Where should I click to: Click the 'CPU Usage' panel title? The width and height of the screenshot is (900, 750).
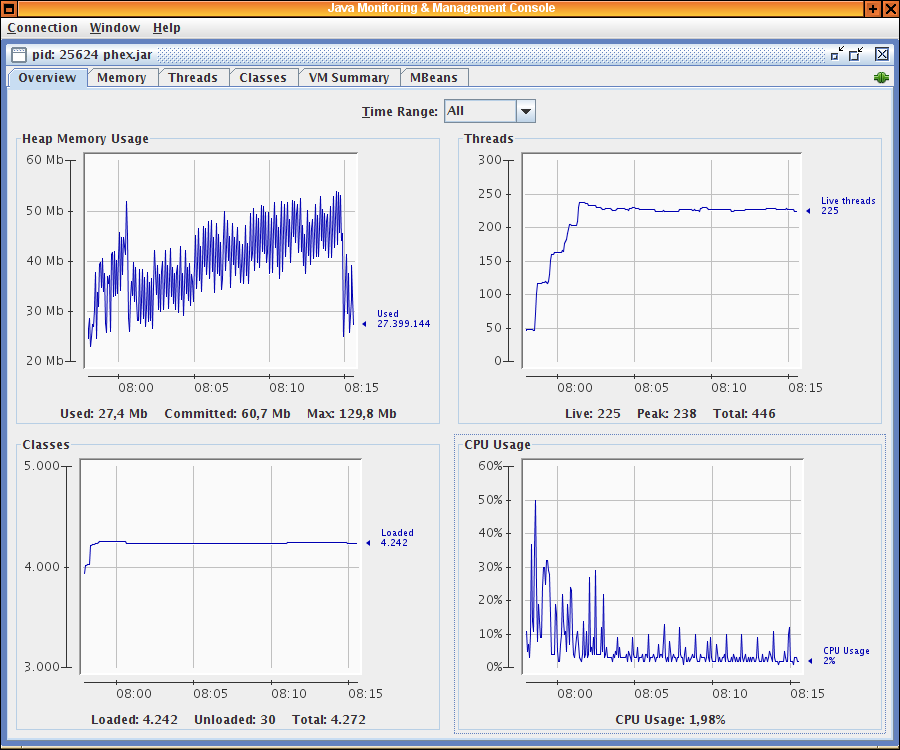point(498,445)
